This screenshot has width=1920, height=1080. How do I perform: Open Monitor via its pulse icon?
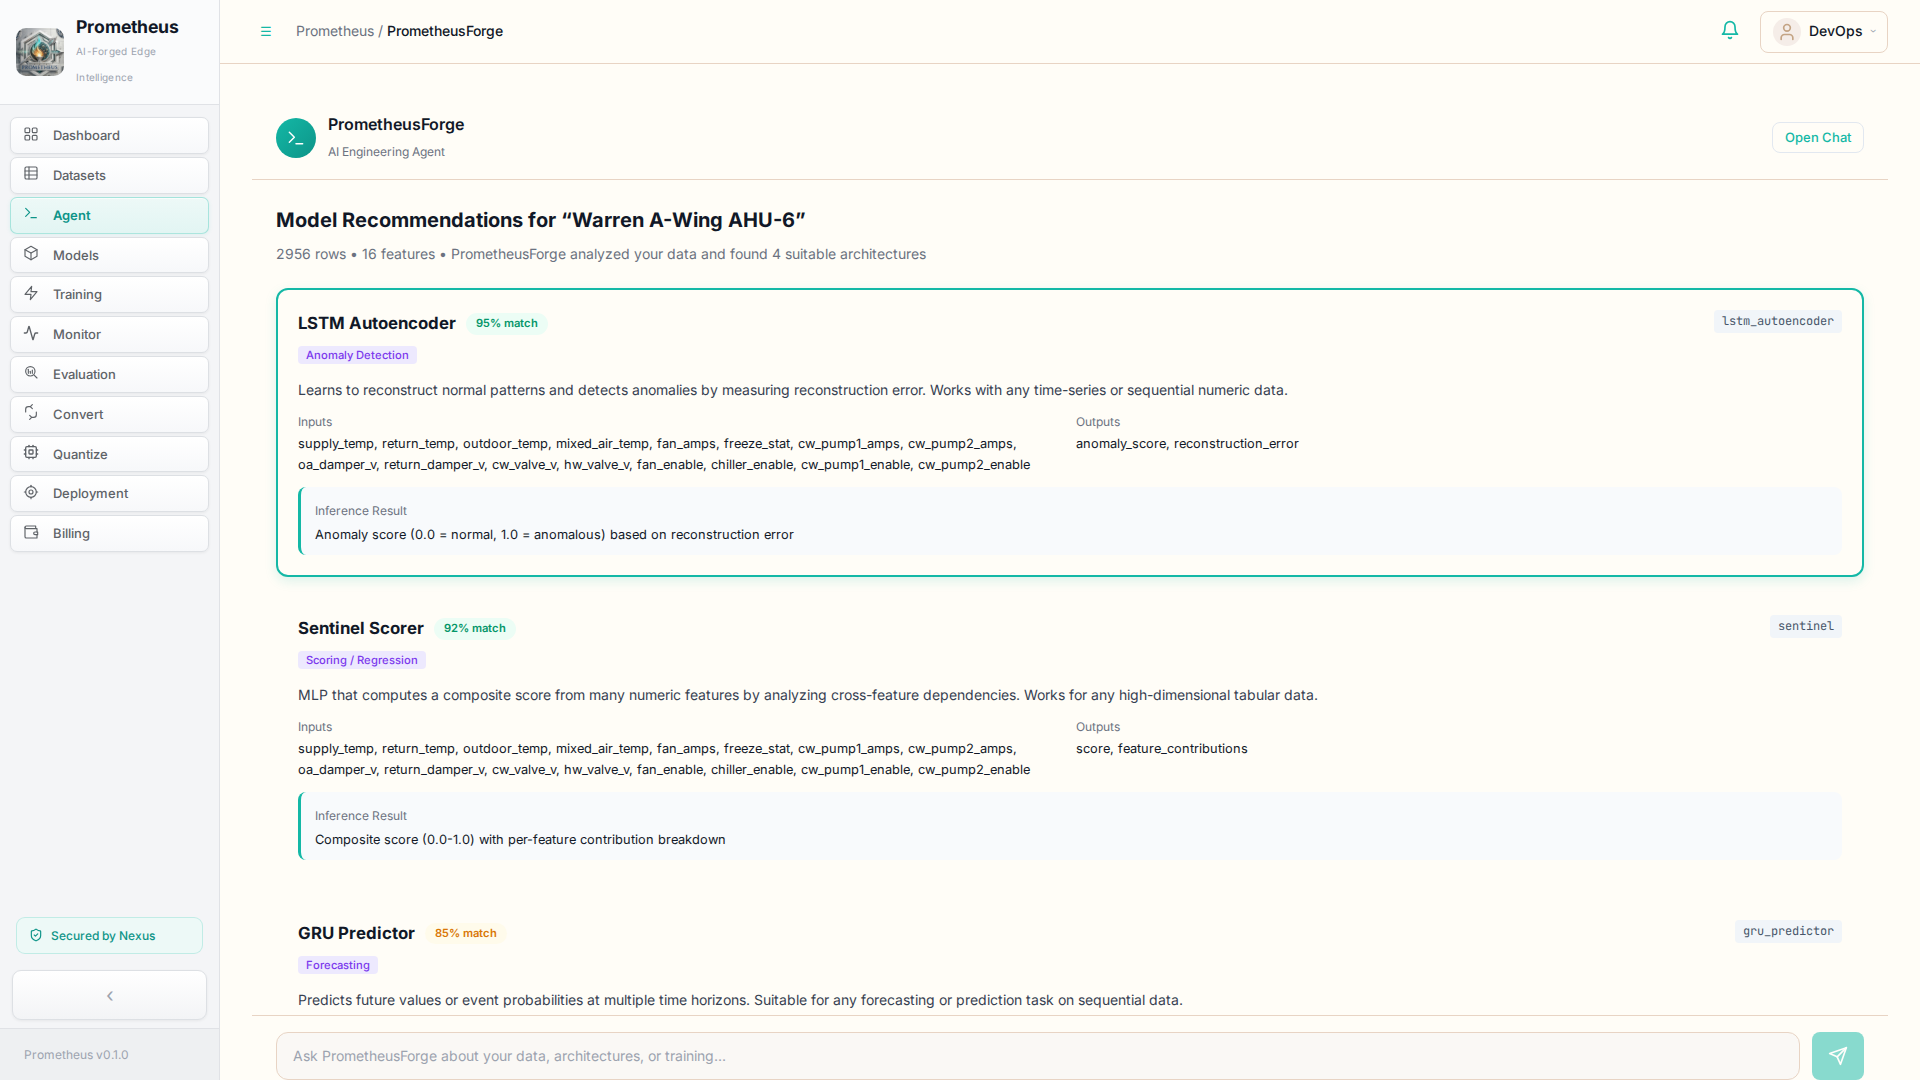coord(31,333)
